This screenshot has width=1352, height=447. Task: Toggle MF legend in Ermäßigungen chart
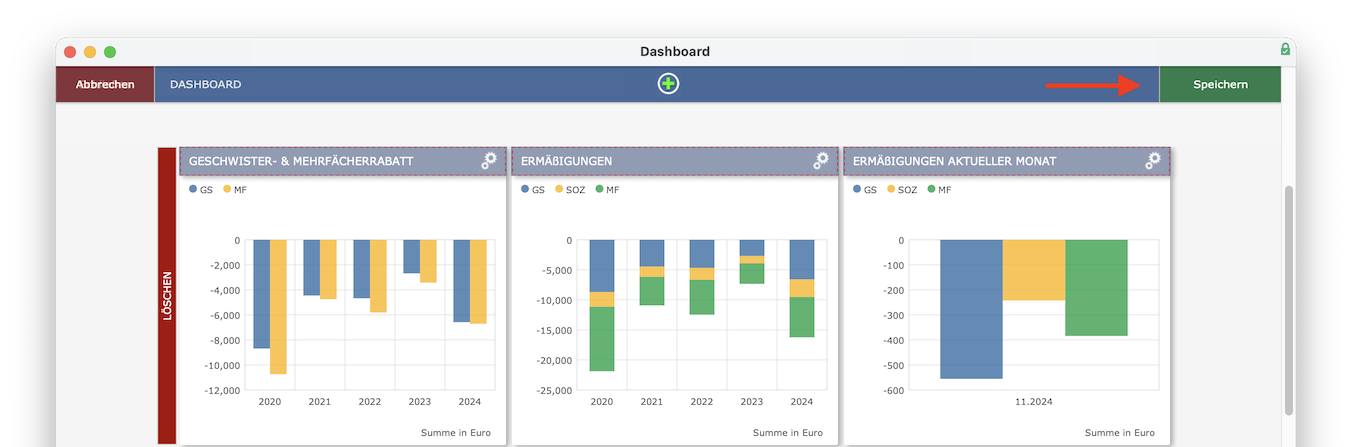click(607, 189)
